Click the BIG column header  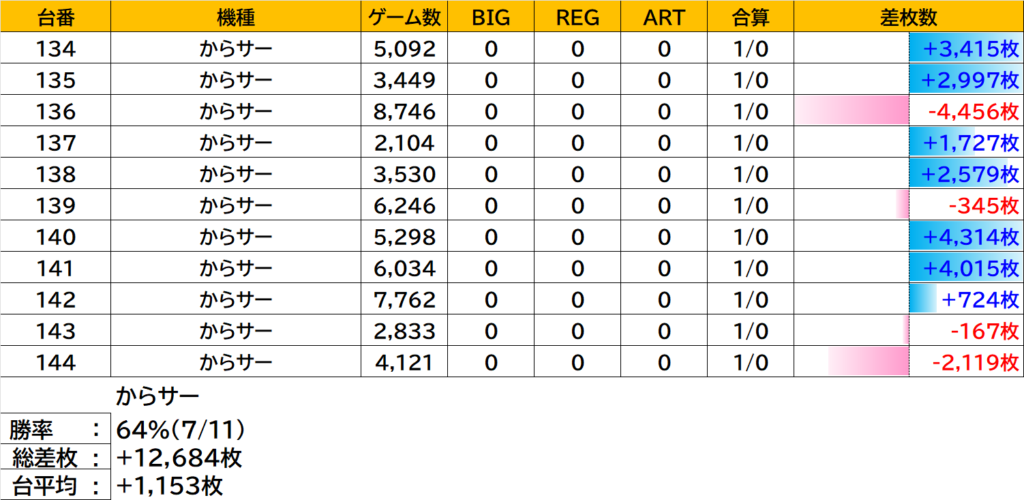[490, 17]
